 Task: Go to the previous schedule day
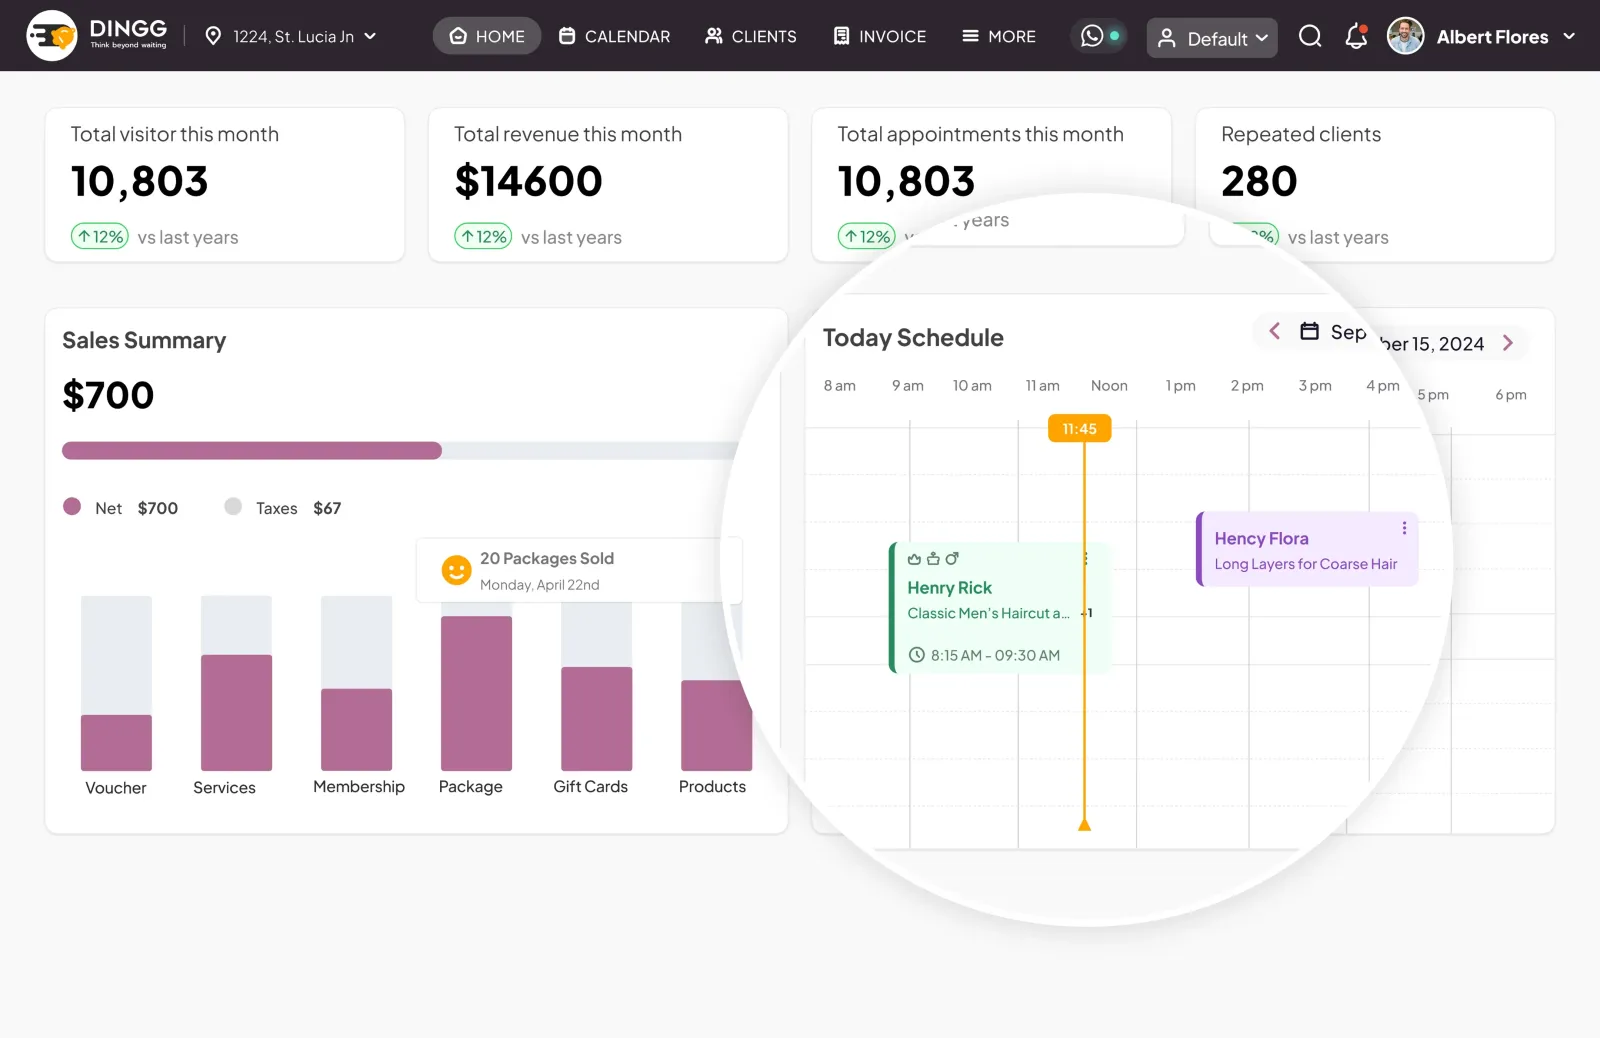click(1274, 331)
